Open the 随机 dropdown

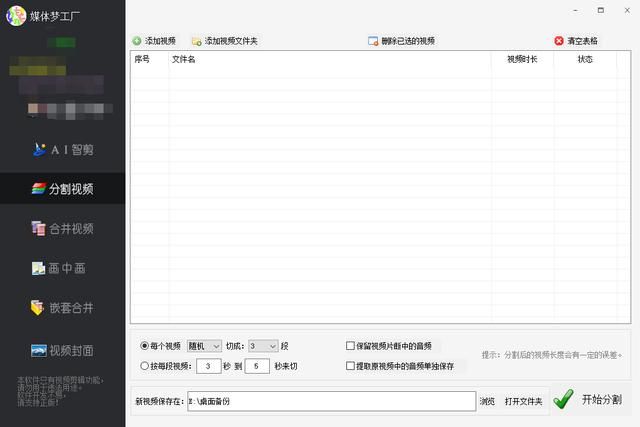pos(204,346)
